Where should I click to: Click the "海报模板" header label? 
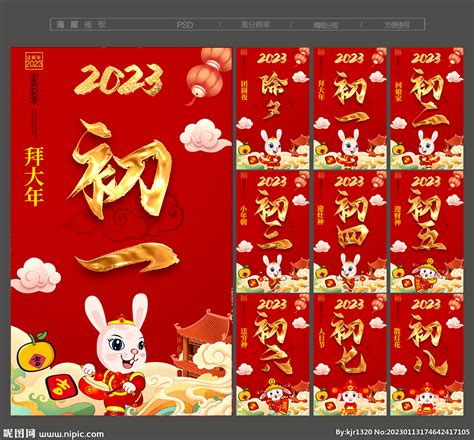81,25
